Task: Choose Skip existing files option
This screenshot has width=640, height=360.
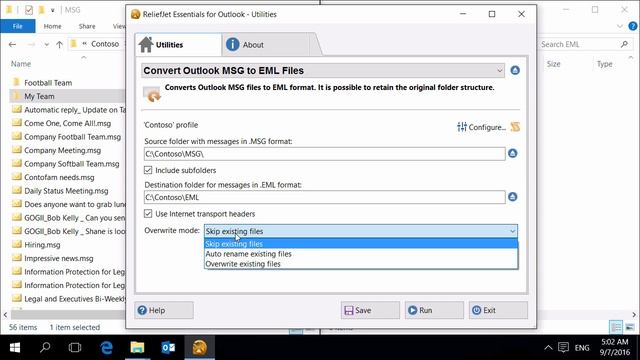Action: [x=361, y=244]
